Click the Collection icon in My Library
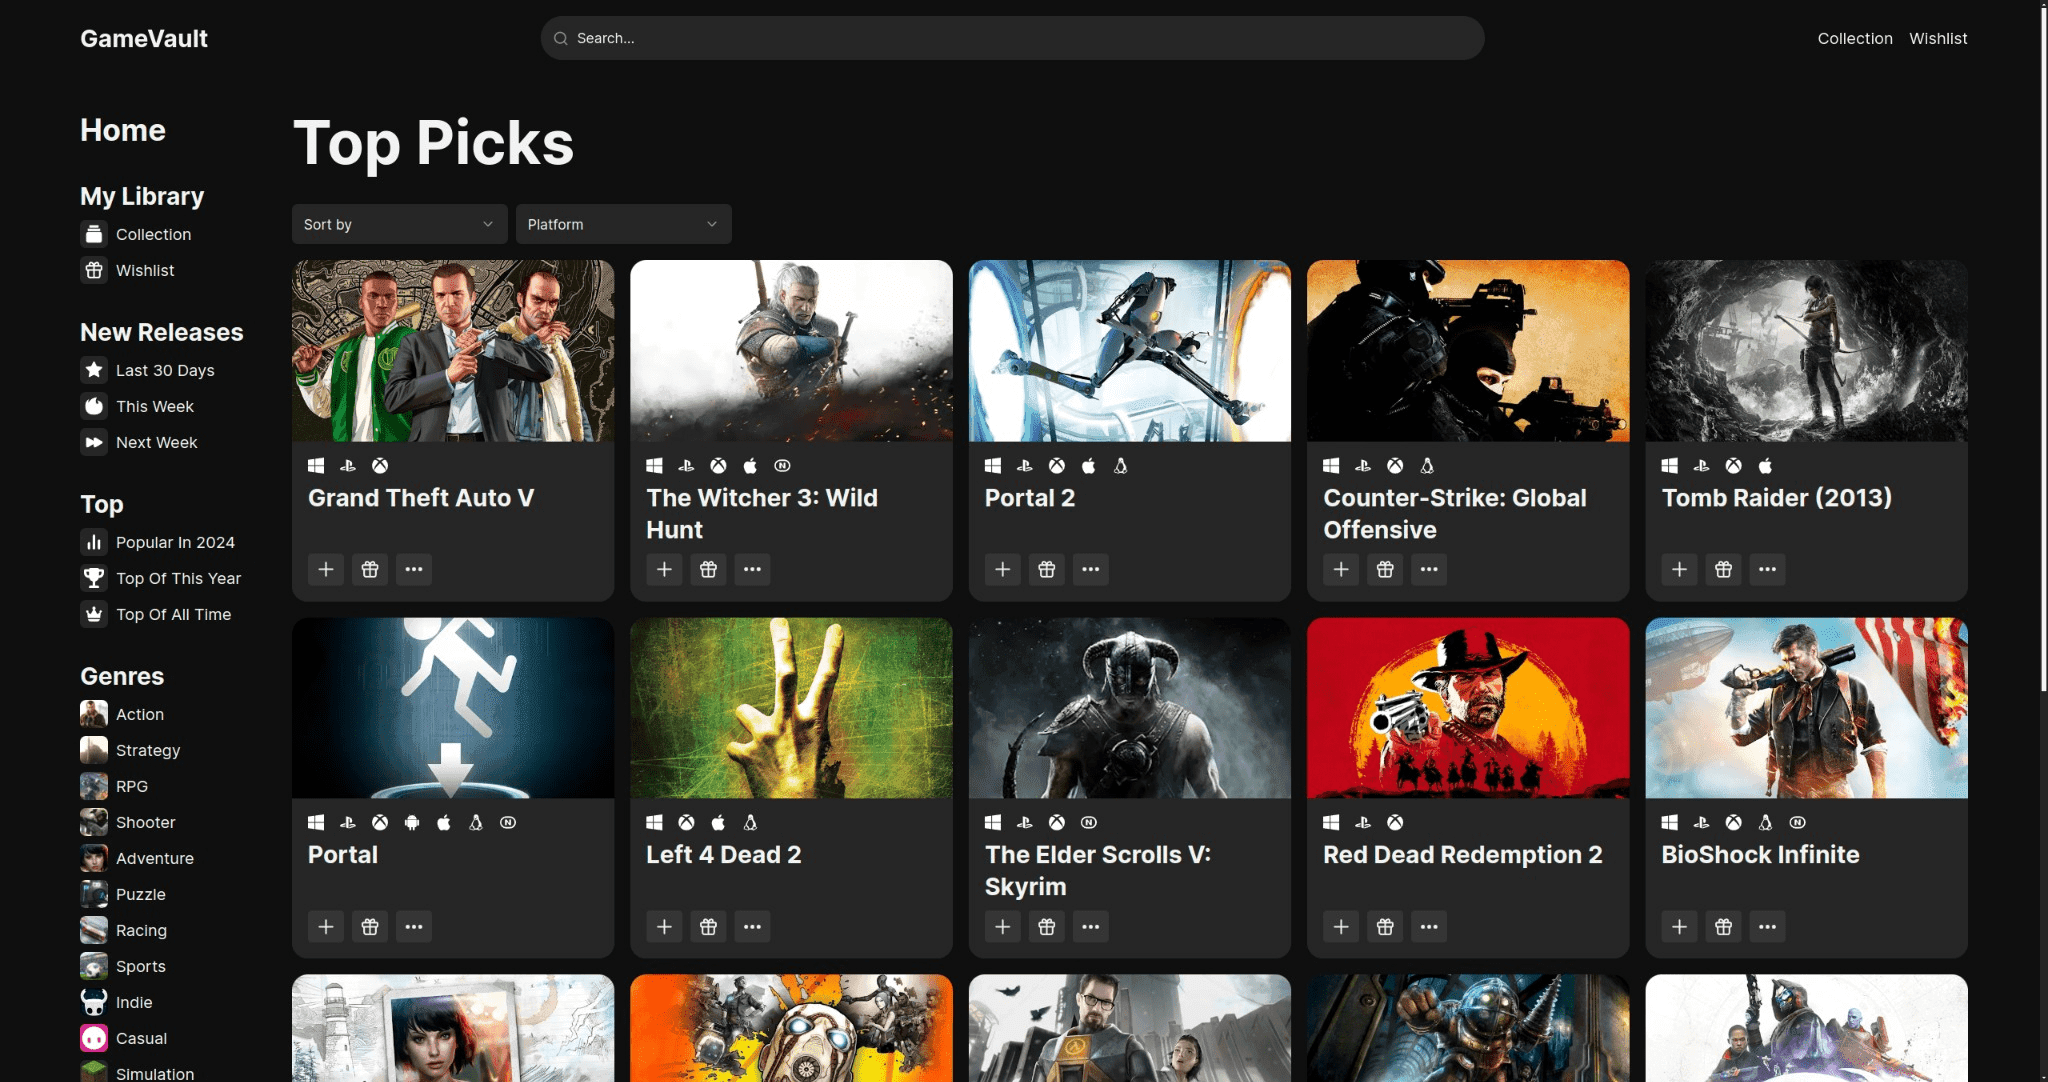 tap(94, 234)
